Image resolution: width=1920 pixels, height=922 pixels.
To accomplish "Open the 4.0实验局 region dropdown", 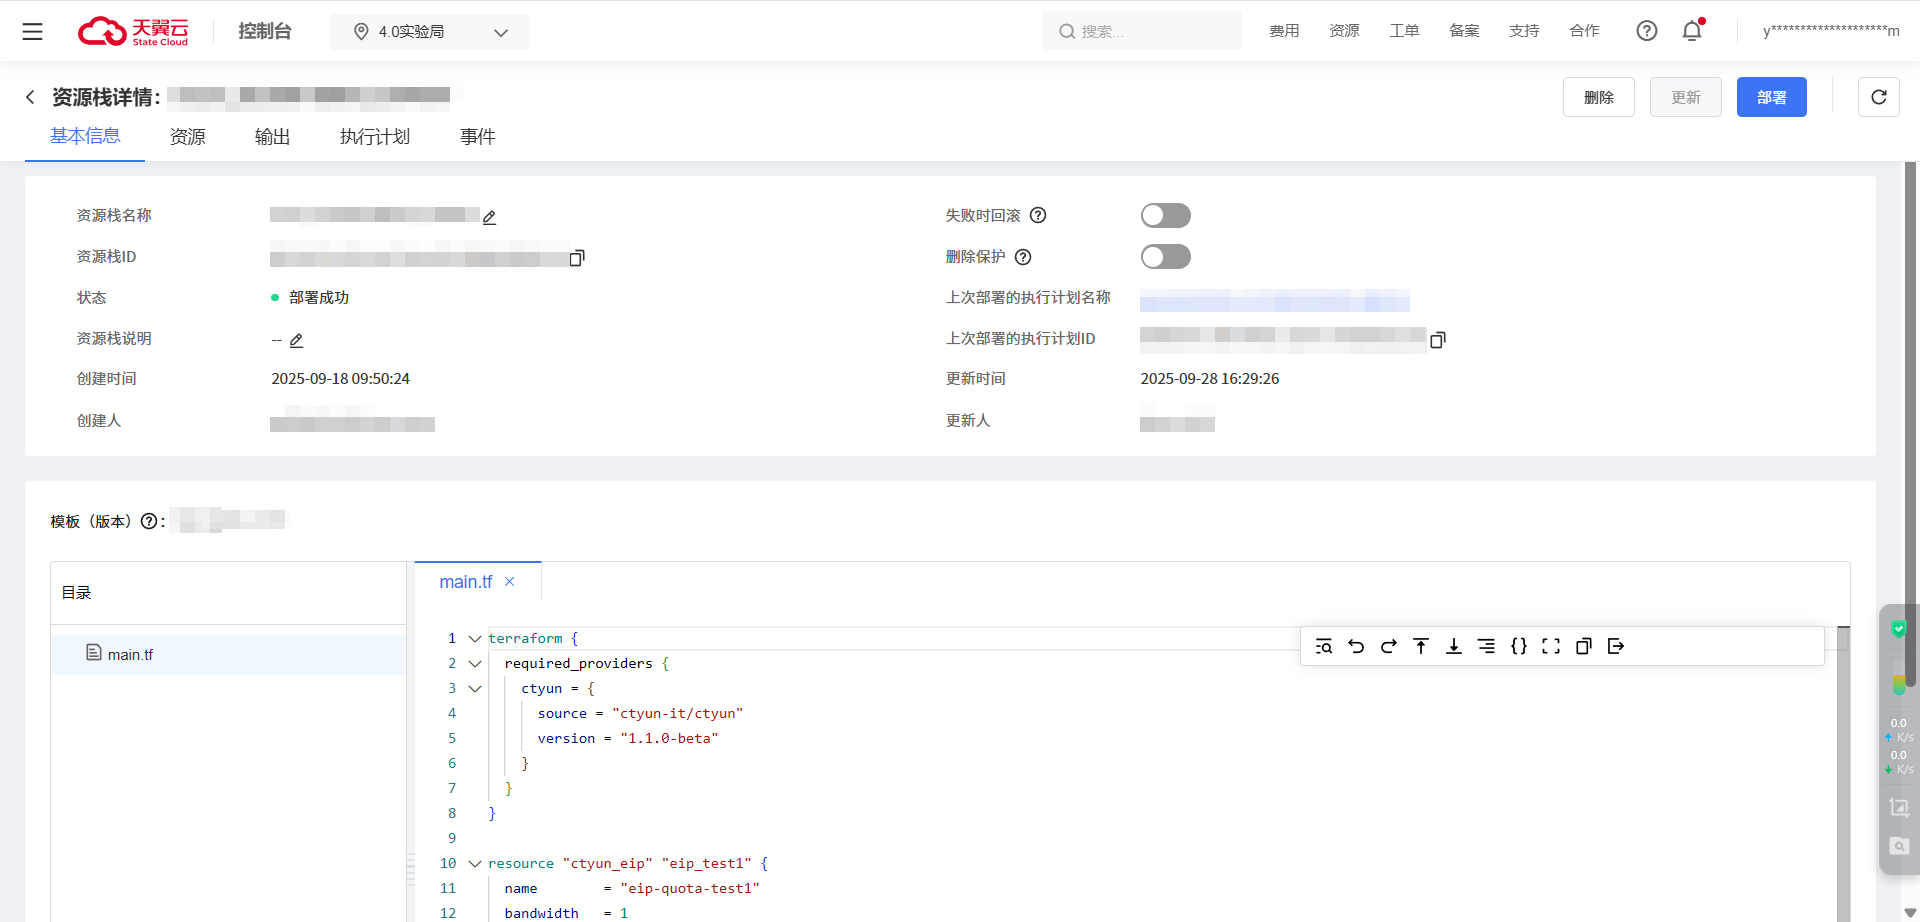I will [x=429, y=32].
